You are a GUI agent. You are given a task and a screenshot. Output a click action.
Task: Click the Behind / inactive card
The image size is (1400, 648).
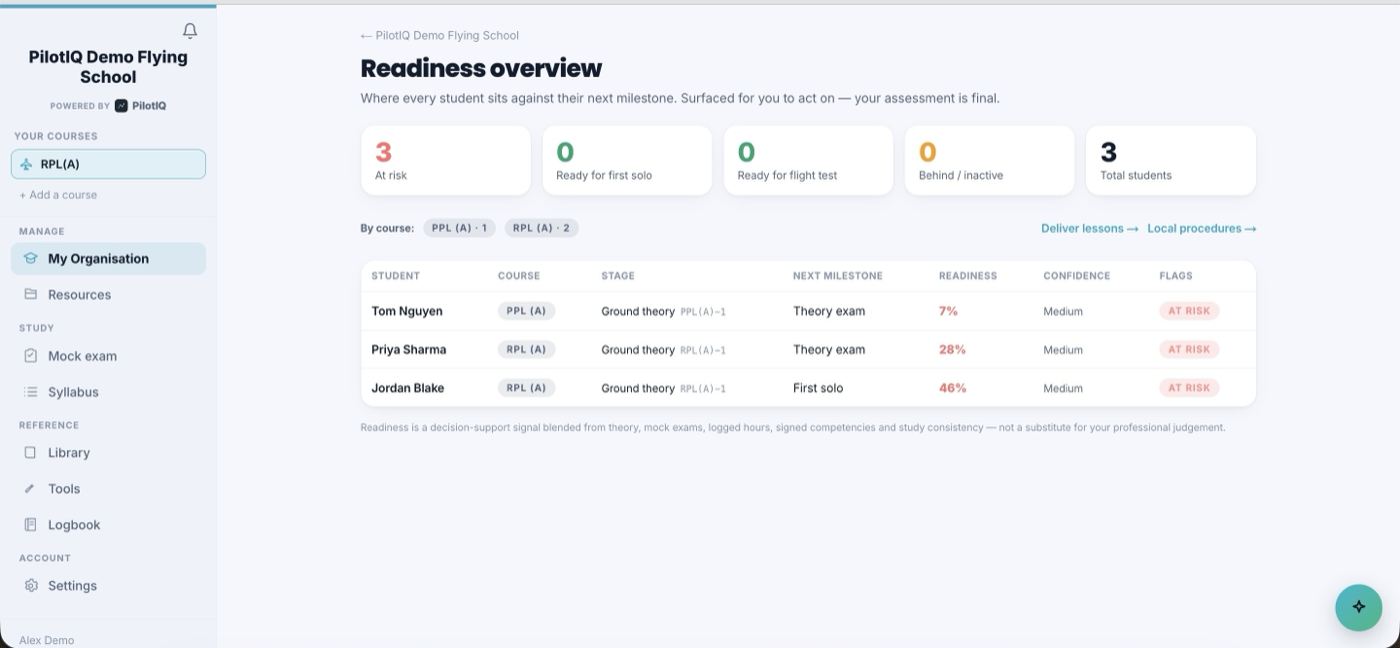point(990,160)
